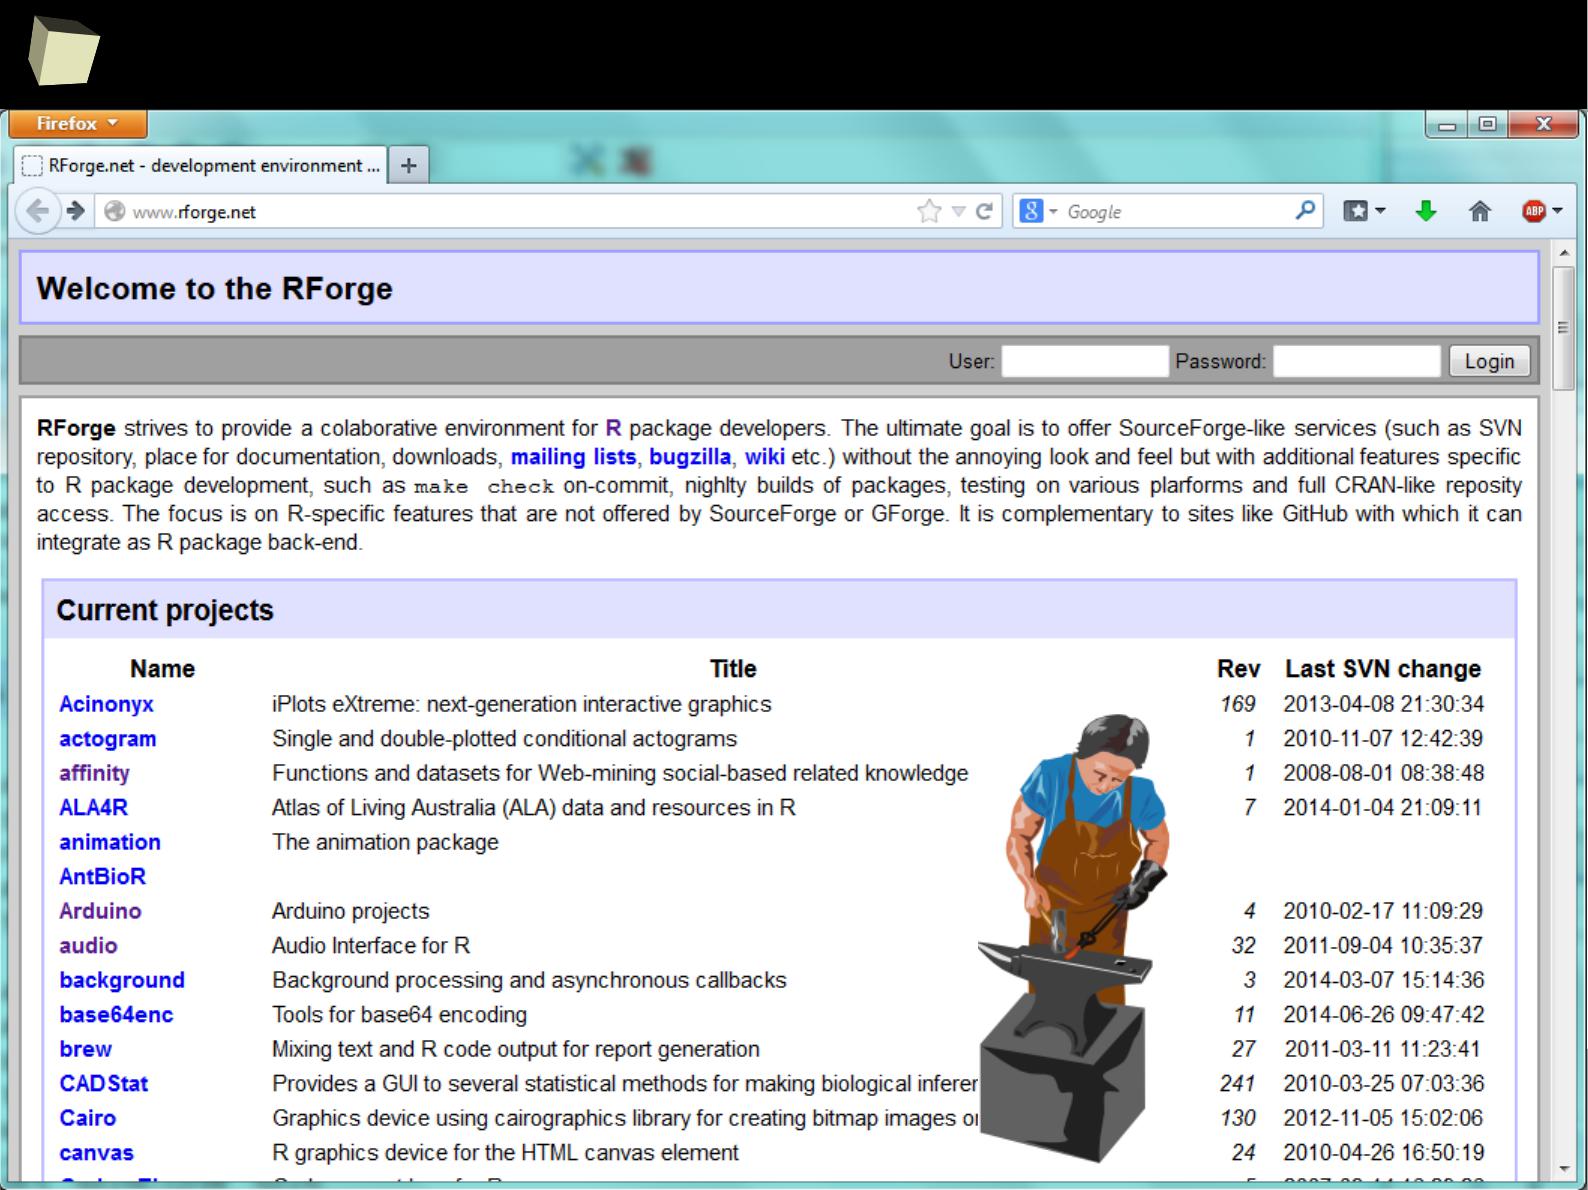Click 'Arduino projects' title text
The height and width of the screenshot is (1190, 1588).
coord(351,911)
